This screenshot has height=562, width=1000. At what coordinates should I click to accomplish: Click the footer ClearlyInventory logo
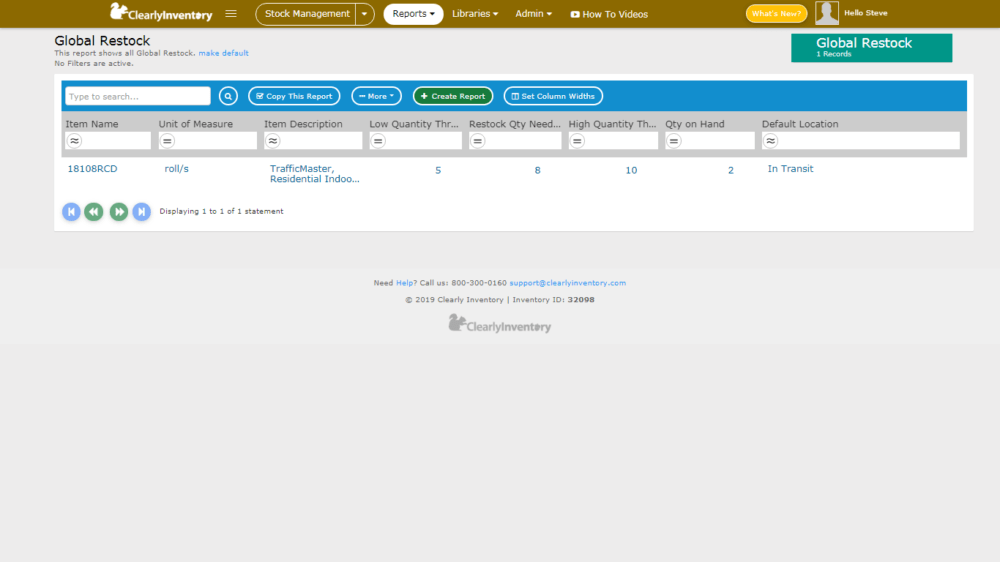(x=499, y=324)
